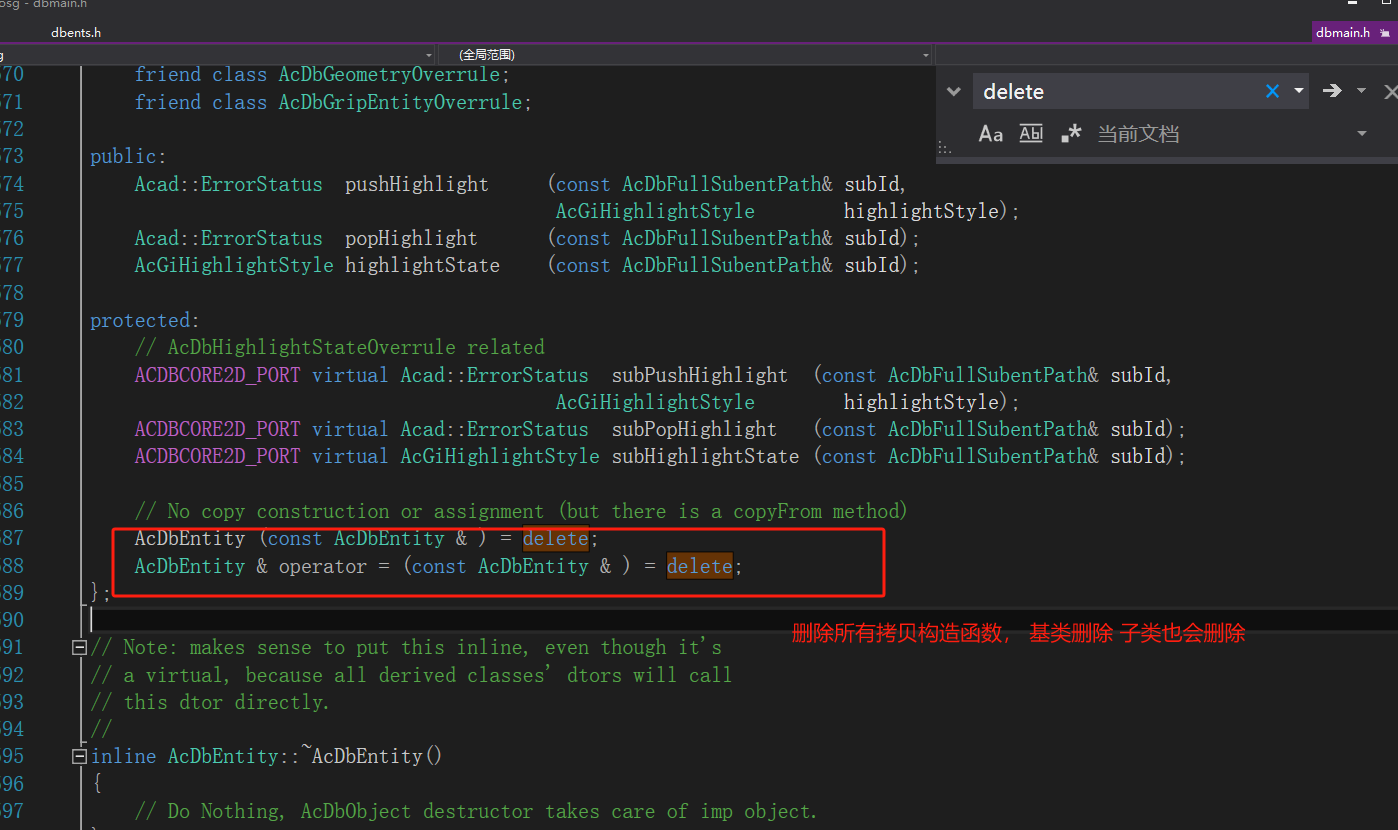
Task: Click highlighted 'delete' on operator = line
Action: [x=699, y=566]
